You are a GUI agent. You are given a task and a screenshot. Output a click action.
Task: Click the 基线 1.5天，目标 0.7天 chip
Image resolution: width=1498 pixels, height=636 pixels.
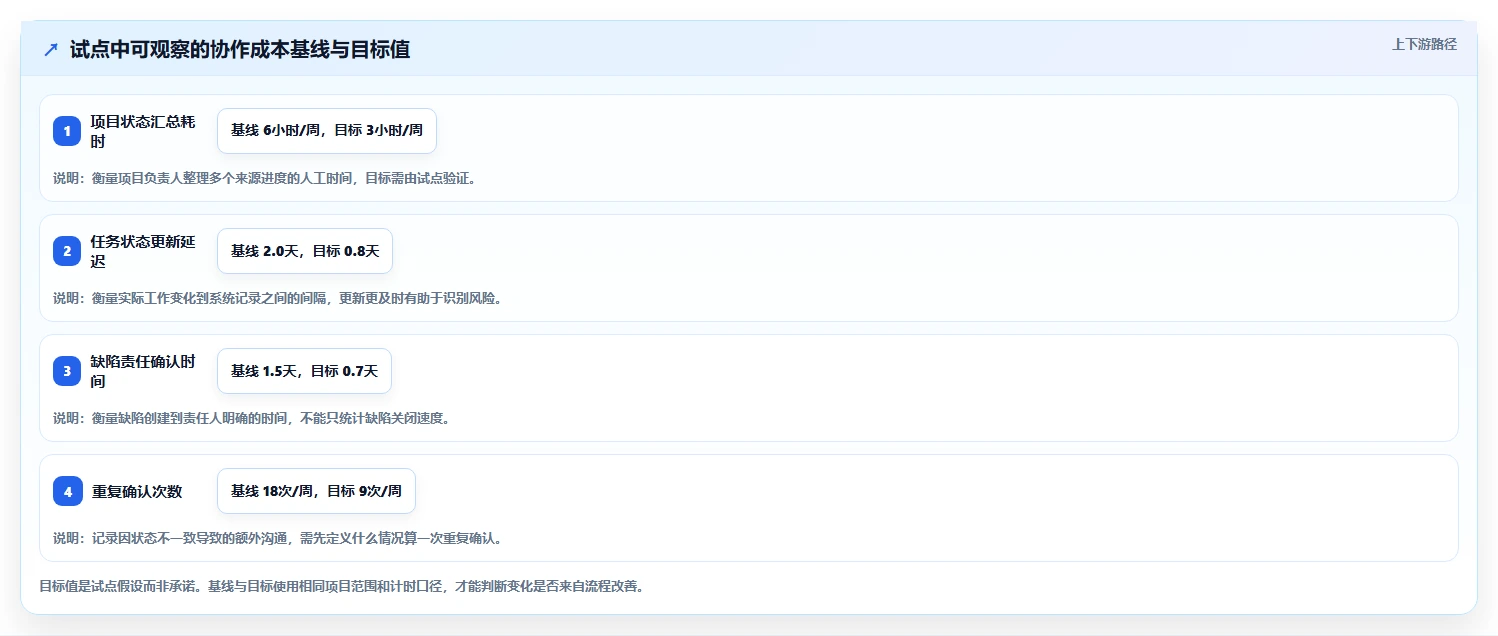pos(304,371)
